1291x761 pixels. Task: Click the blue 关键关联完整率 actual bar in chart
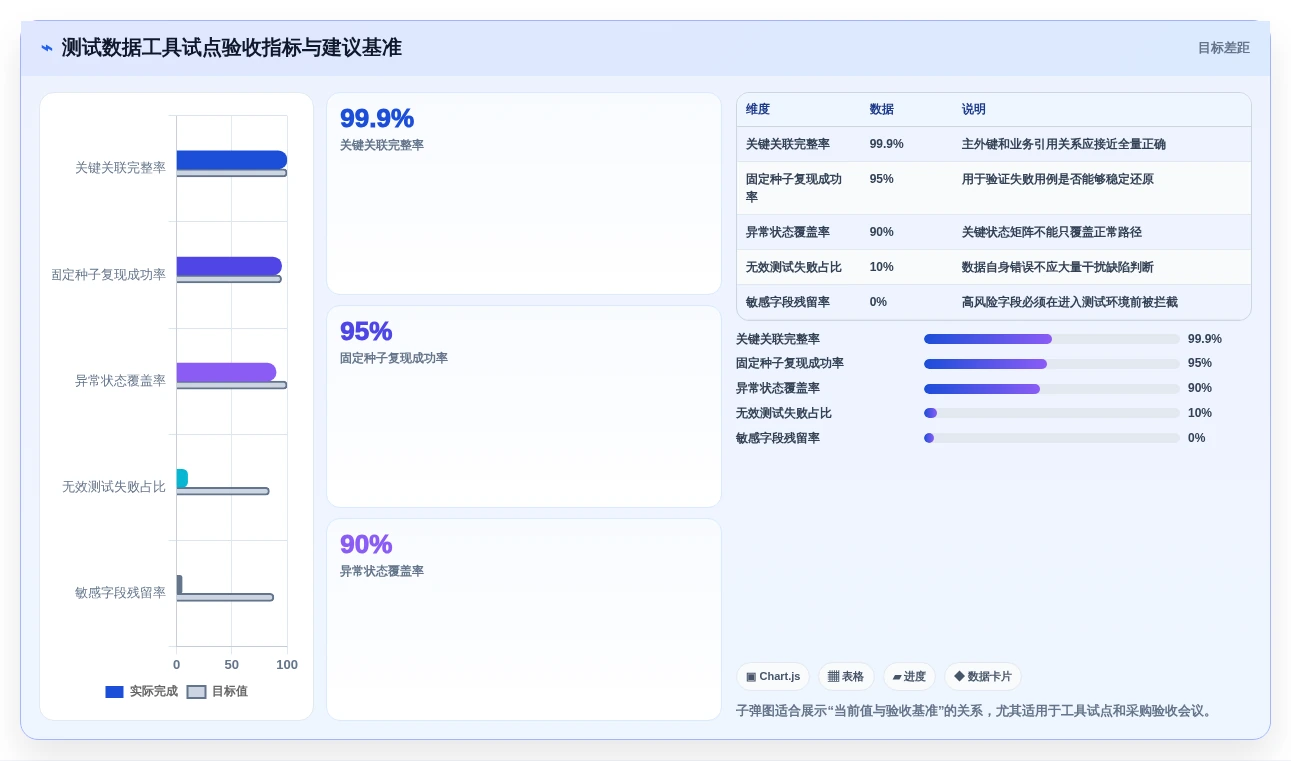pos(232,160)
